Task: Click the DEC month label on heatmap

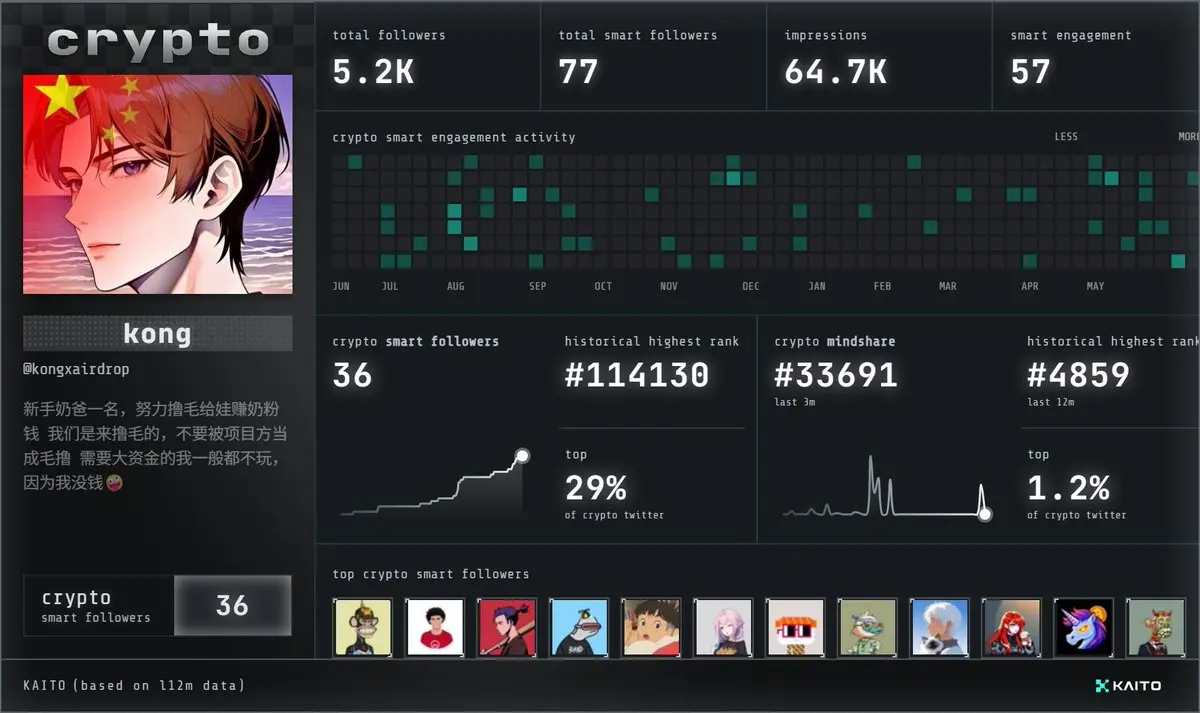Action: (x=750, y=287)
